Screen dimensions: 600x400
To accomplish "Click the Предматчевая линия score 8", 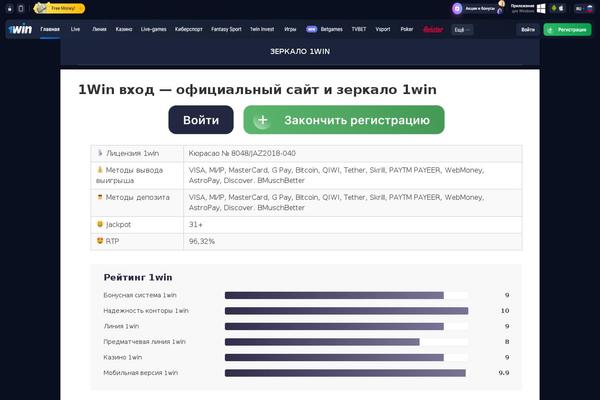I will tap(507, 342).
